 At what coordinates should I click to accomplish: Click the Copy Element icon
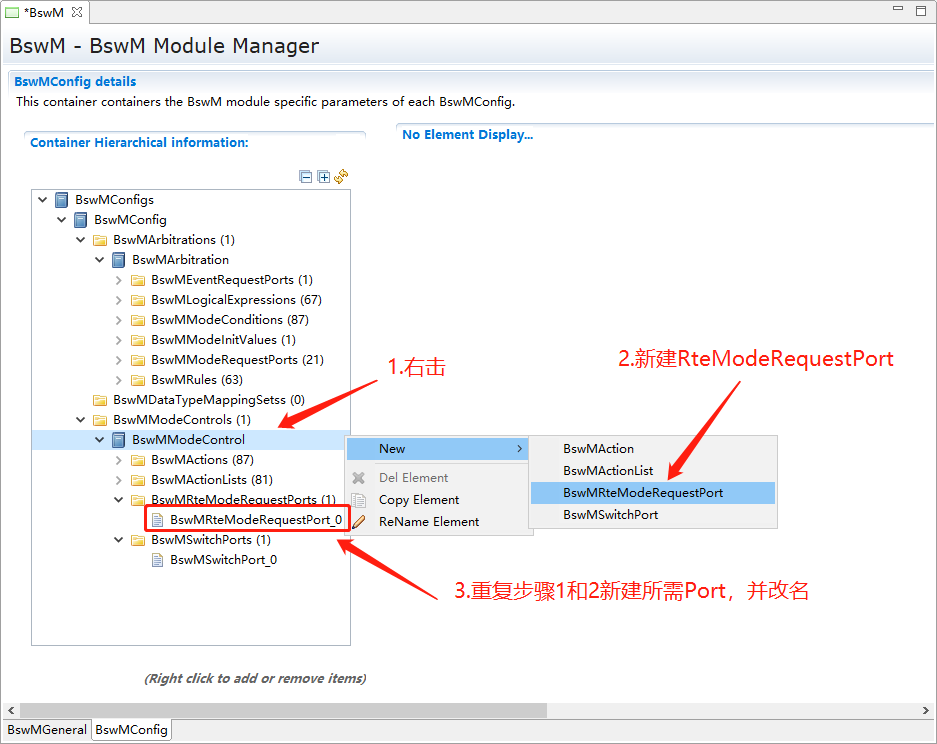(359, 500)
